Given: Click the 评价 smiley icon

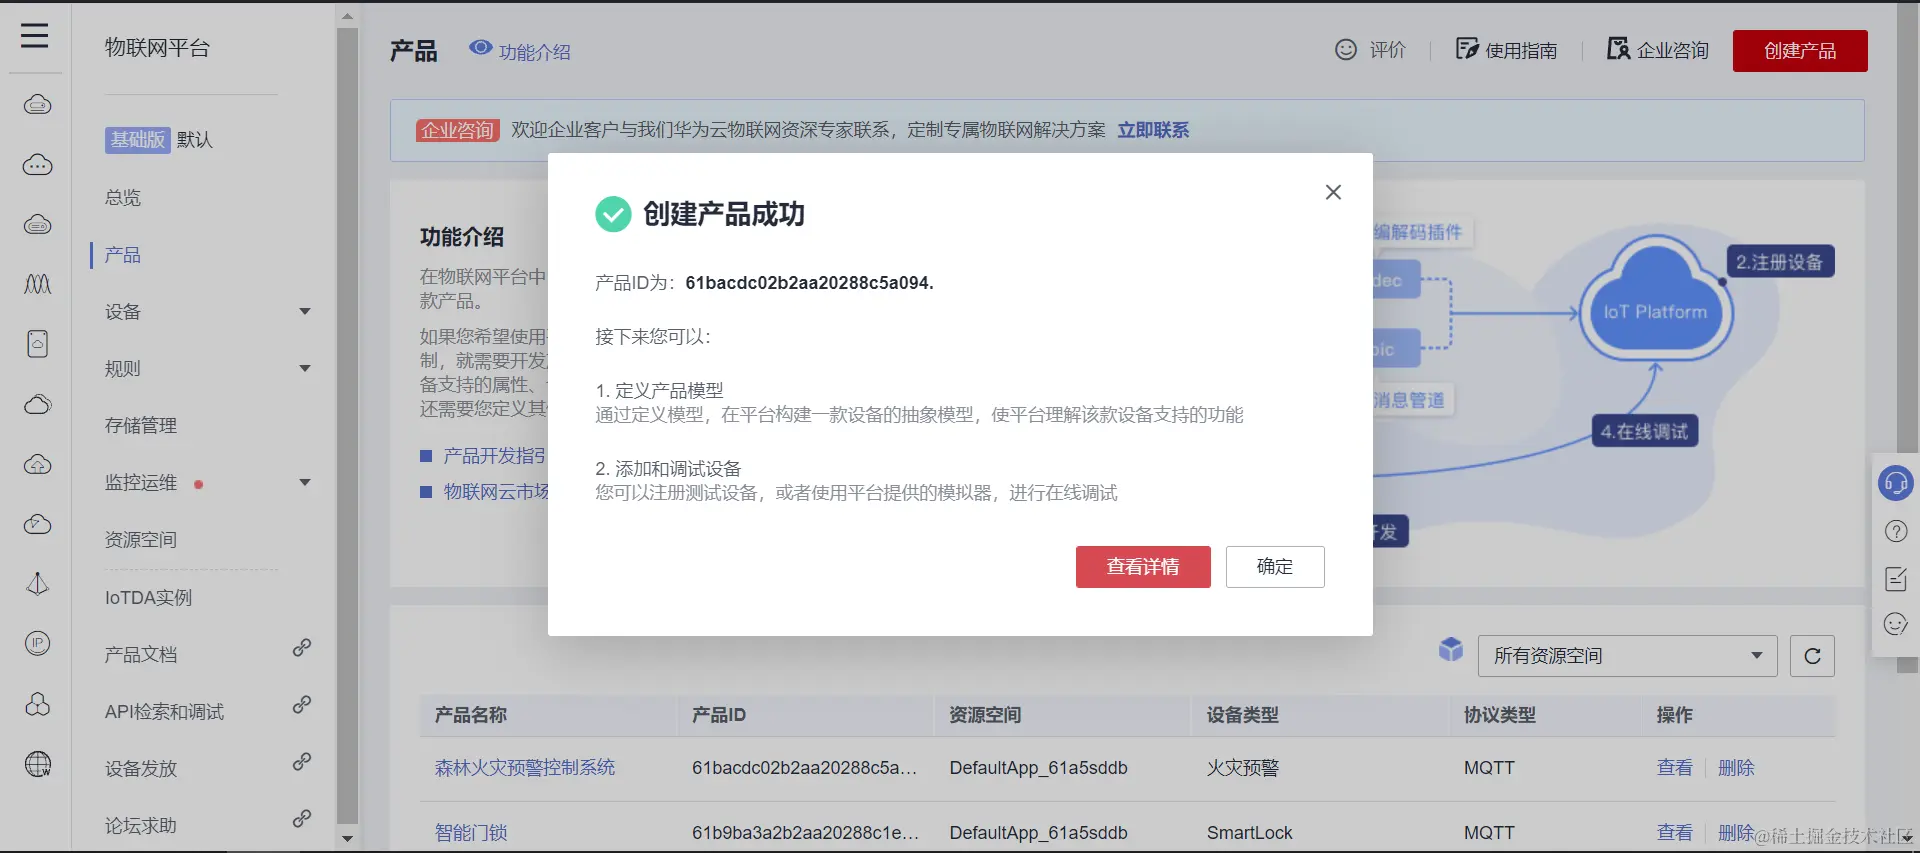Looking at the screenshot, I should 1346,50.
